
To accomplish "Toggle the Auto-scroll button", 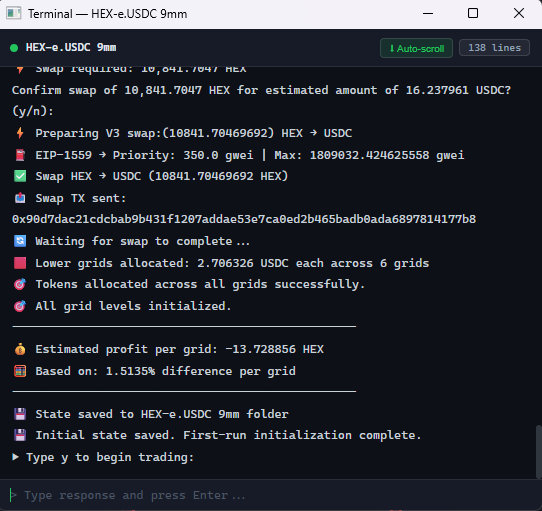I will 416,48.
